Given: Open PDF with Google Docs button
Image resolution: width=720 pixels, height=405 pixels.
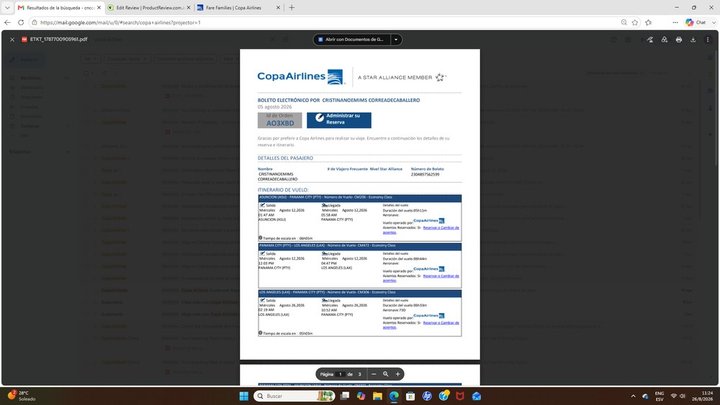Looking at the screenshot, I should 352,39.
